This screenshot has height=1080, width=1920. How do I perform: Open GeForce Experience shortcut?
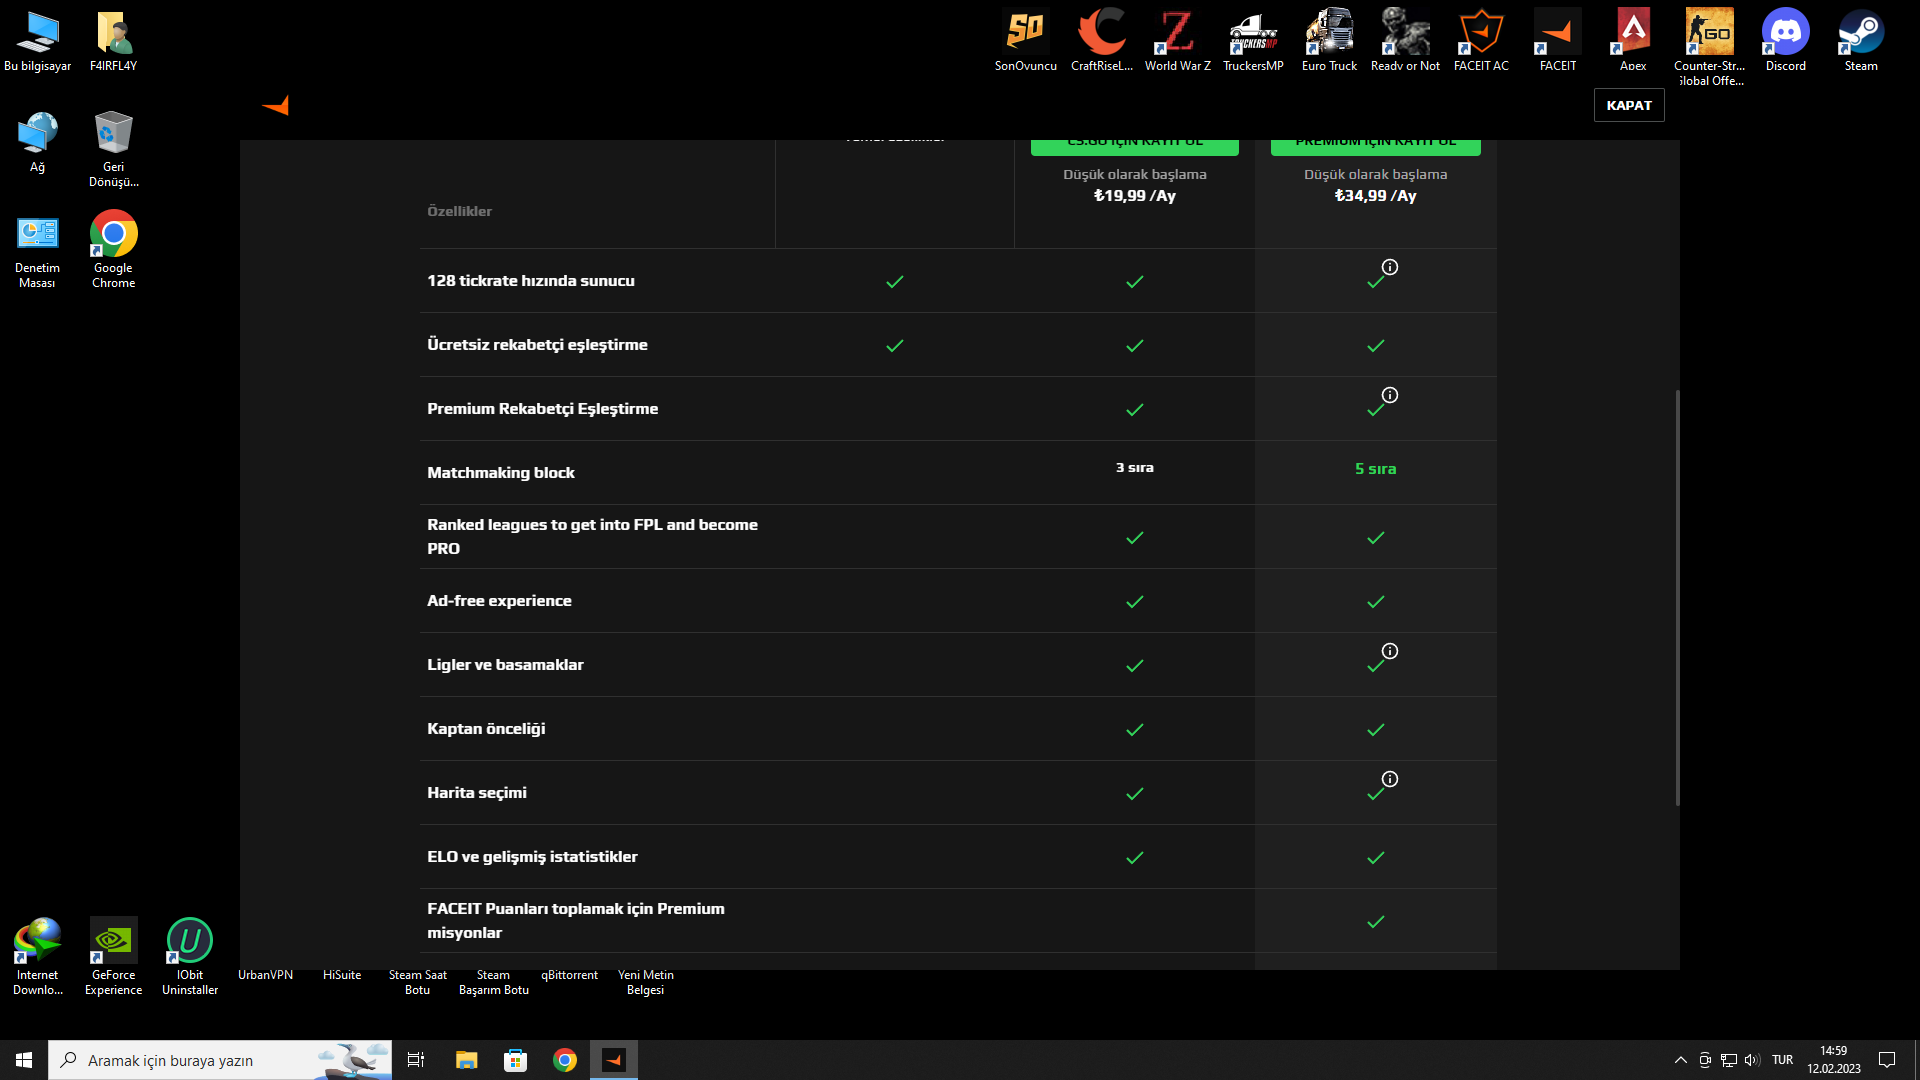tap(113, 956)
